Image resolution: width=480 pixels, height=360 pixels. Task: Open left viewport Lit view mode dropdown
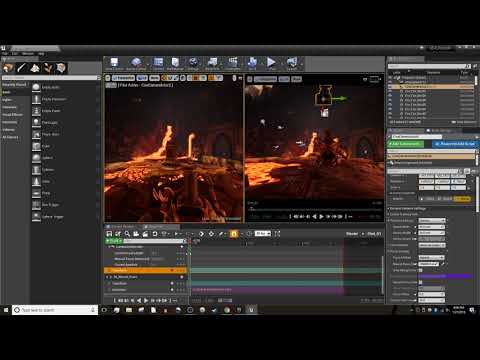[x=142, y=78]
